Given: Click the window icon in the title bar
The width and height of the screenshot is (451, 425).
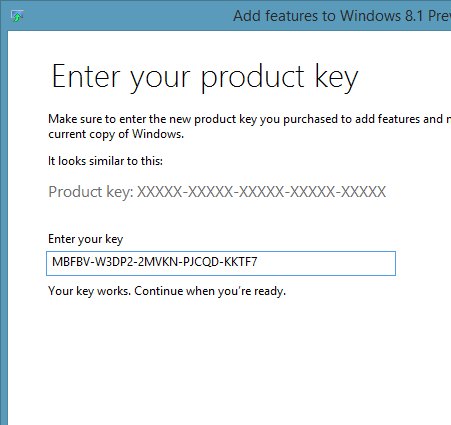Looking at the screenshot, I should click(17, 16).
